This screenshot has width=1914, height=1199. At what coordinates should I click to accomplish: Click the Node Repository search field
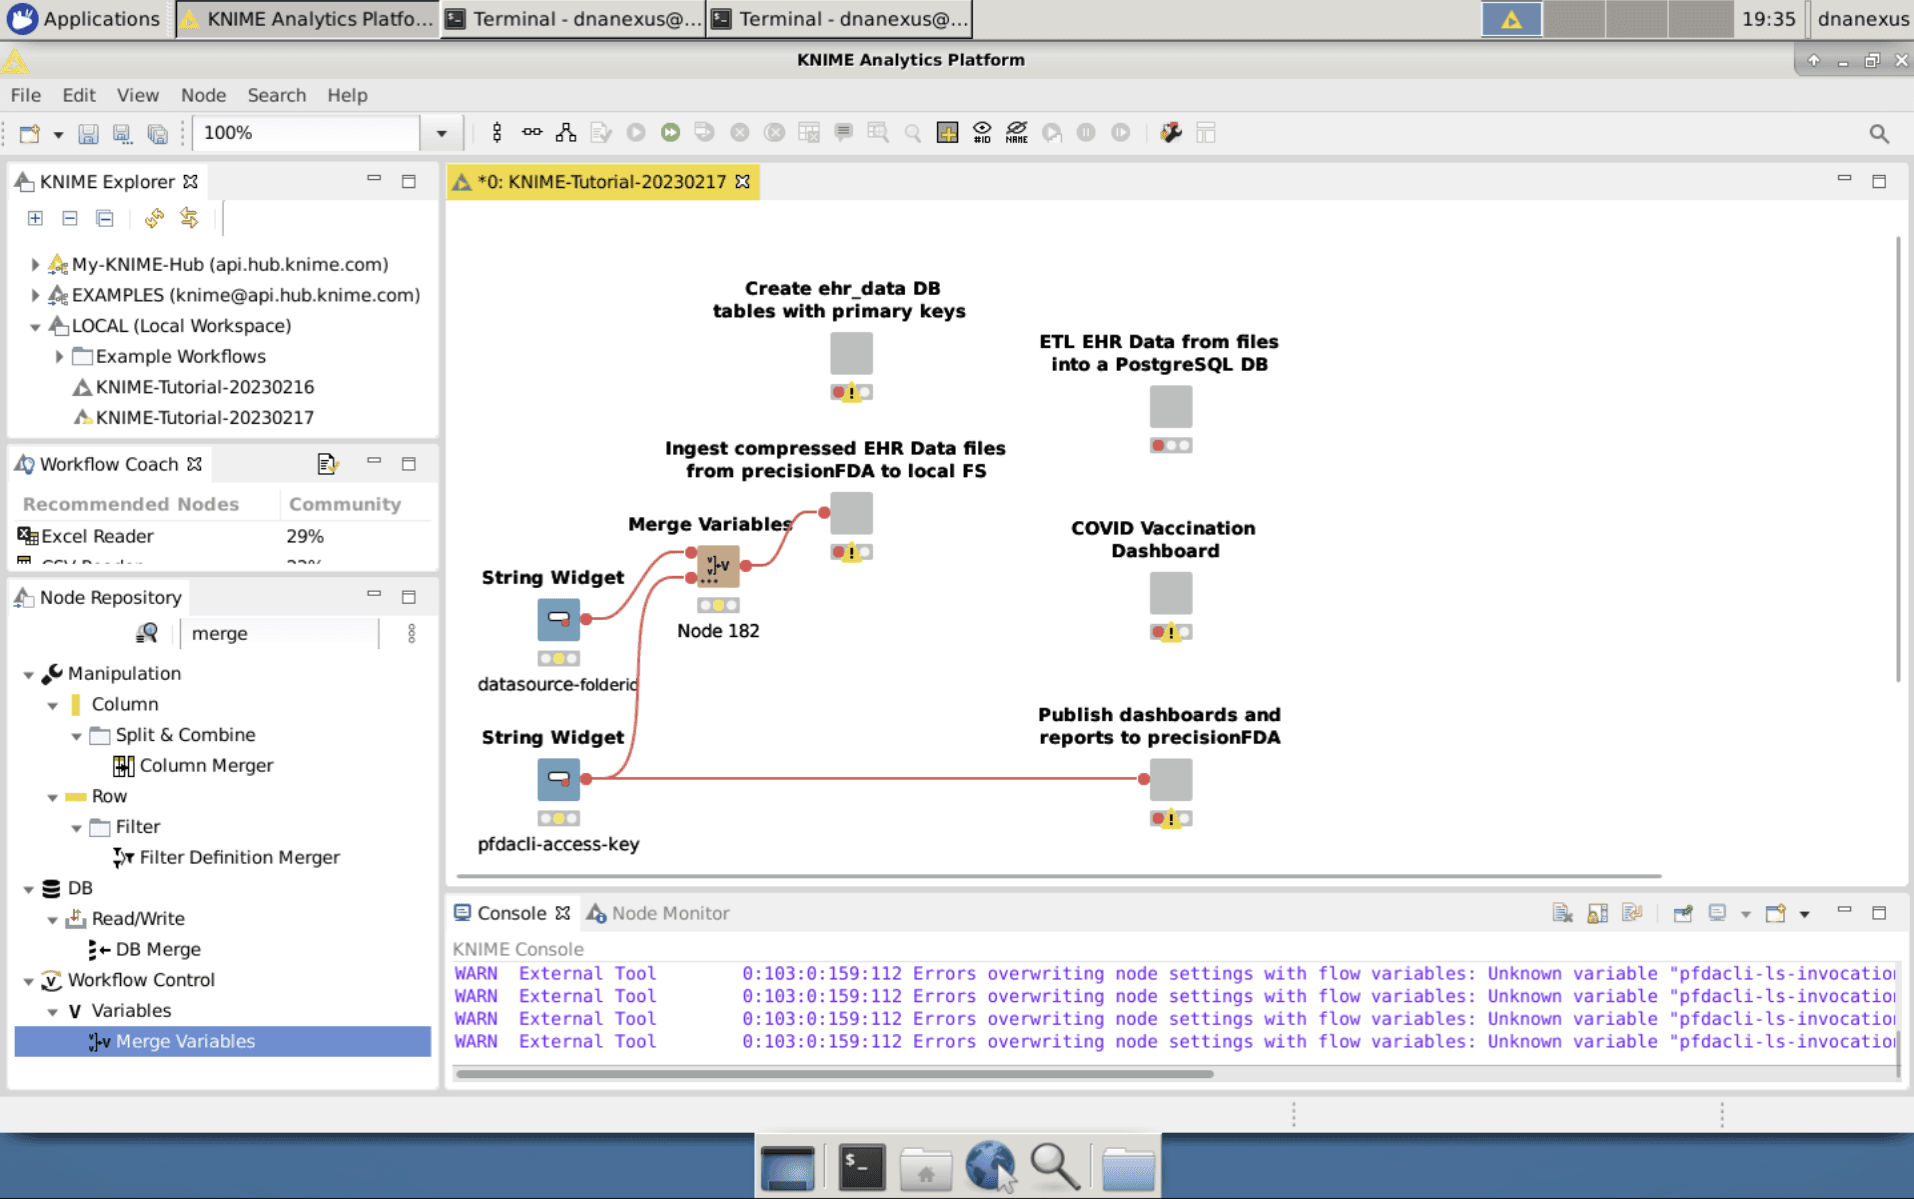[280, 633]
